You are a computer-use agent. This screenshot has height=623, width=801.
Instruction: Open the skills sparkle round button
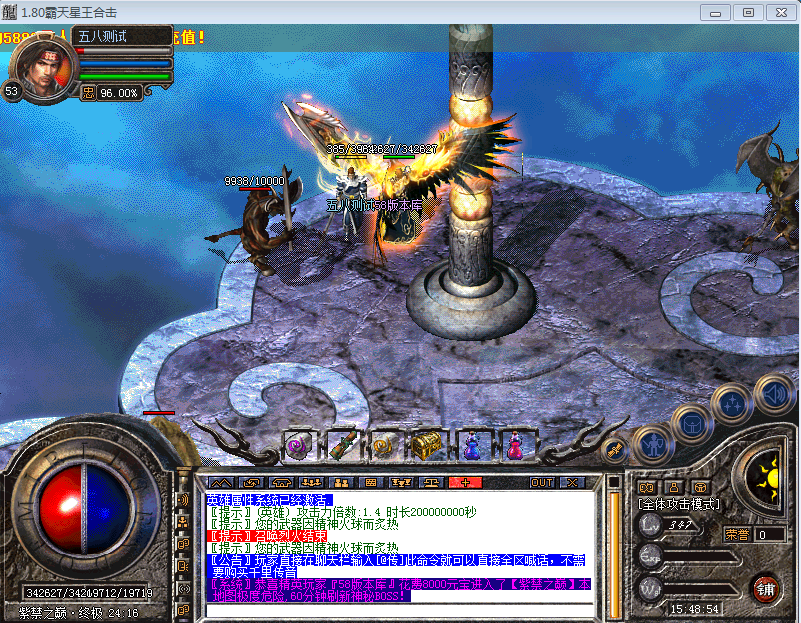(734, 403)
